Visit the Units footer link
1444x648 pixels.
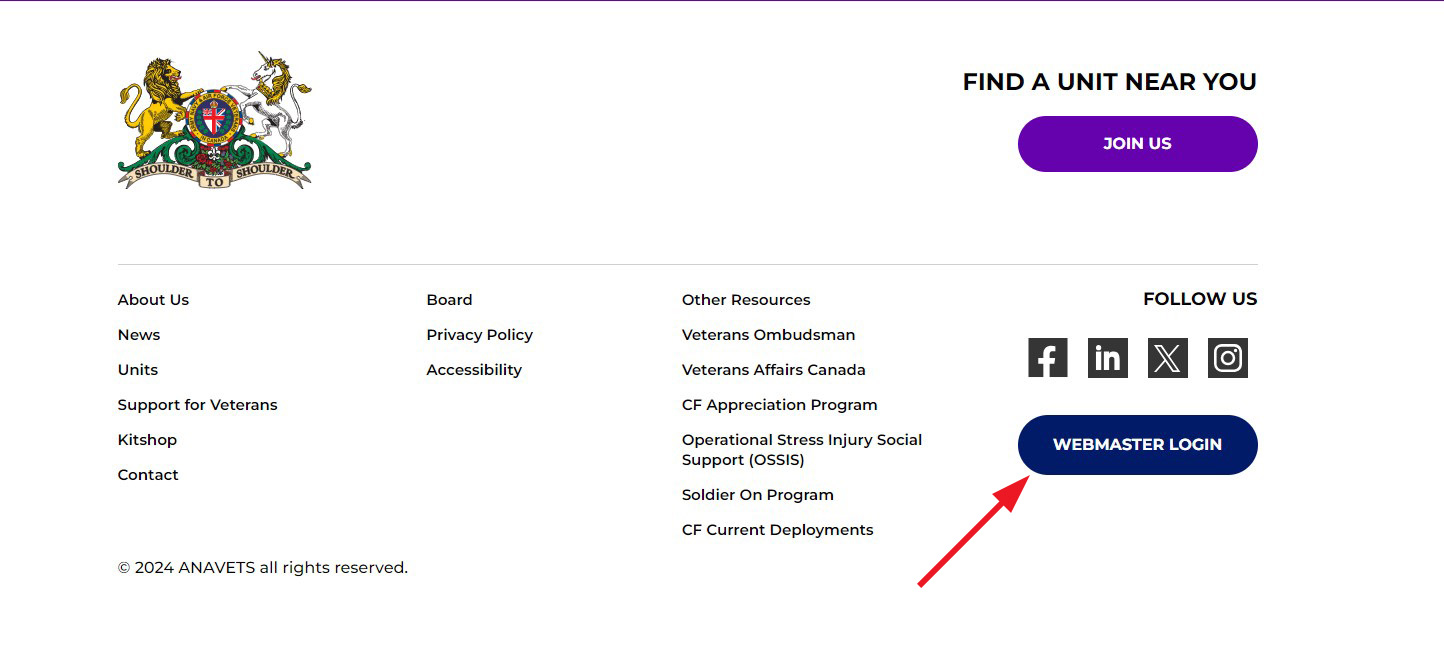tap(138, 370)
